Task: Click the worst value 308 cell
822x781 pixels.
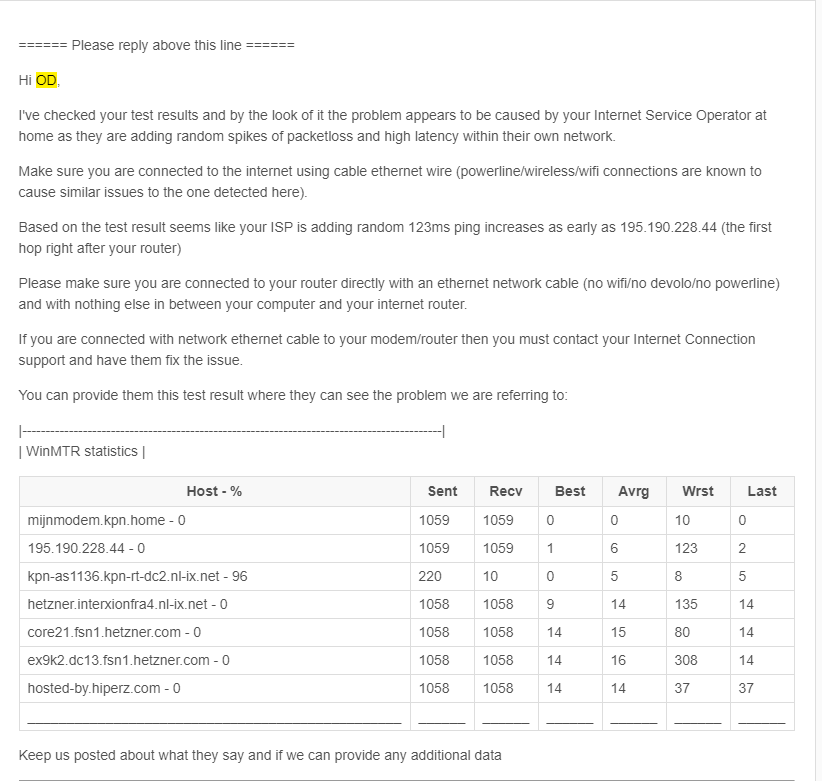Action: pos(698,660)
